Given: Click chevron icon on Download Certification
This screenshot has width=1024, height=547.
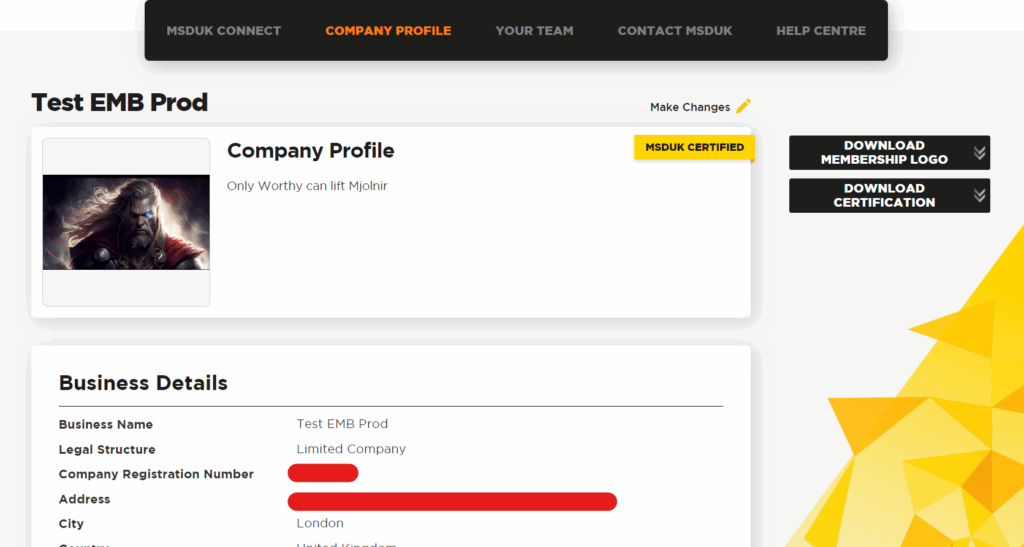Looking at the screenshot, I should tap(979, 195).
